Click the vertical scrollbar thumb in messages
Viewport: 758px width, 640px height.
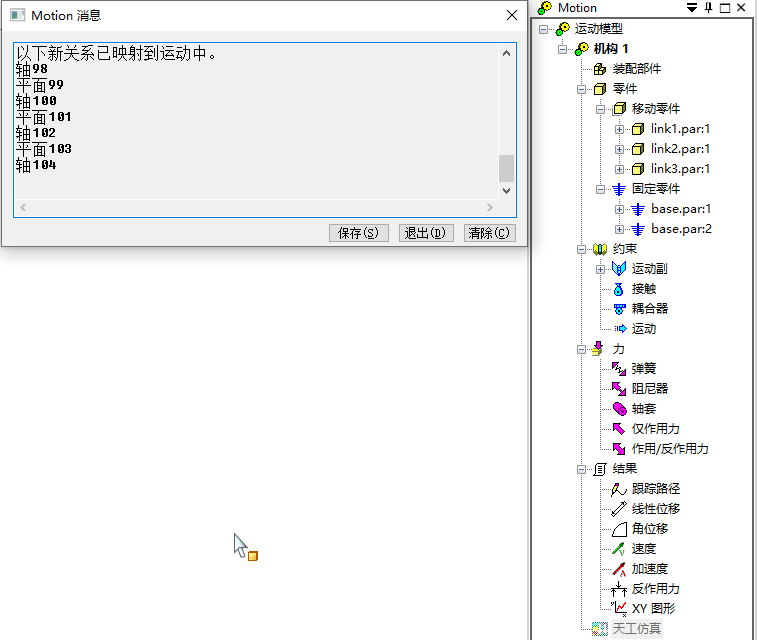(506, 168)
